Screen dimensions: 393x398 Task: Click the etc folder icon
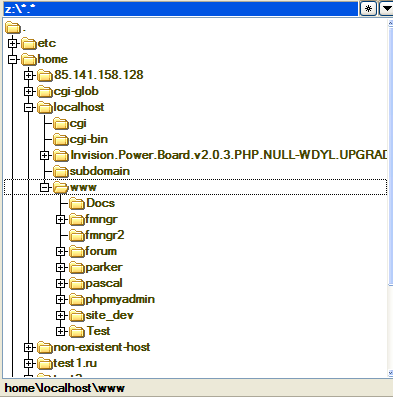(x=29, y=43)
